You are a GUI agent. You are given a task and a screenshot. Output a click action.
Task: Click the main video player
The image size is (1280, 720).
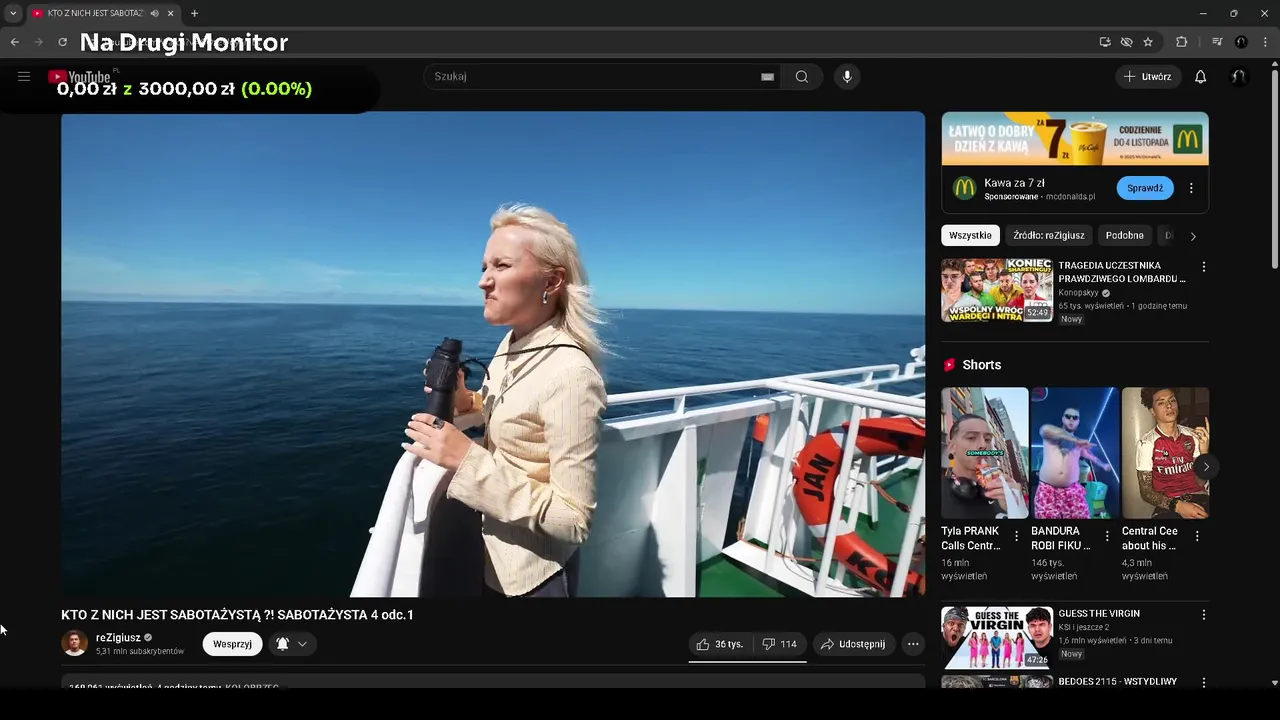[x=493, y=354]
